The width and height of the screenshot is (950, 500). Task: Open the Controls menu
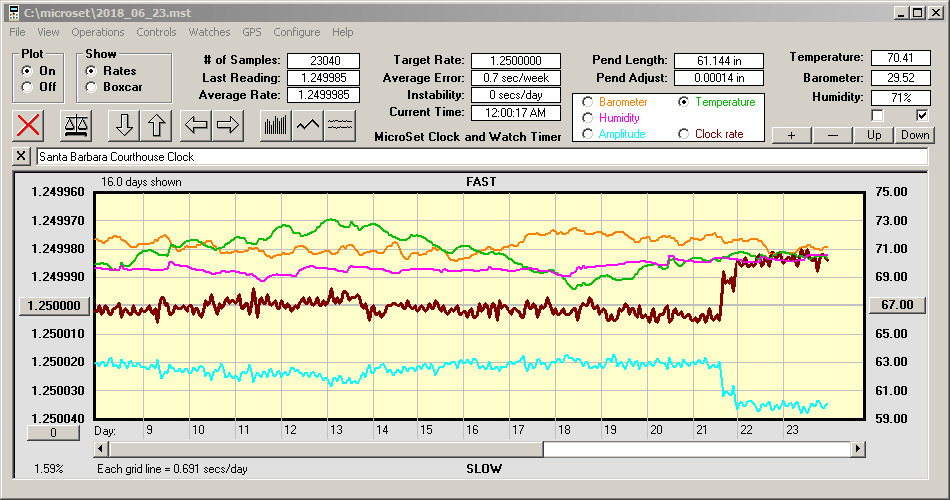[156, 32]
